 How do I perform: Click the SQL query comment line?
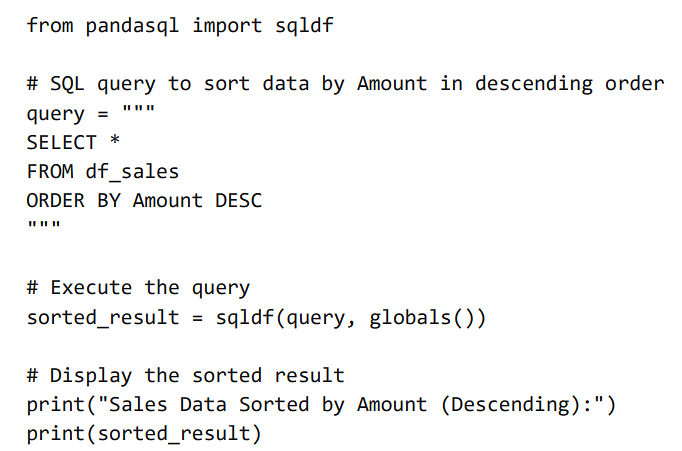point(346,84)
